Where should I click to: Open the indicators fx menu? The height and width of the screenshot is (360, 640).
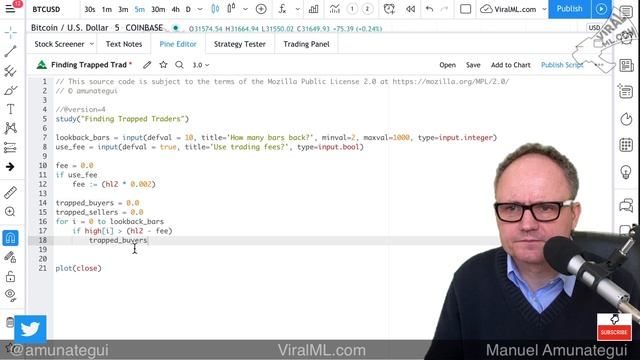pyautogui.click(x=282, y=9)
